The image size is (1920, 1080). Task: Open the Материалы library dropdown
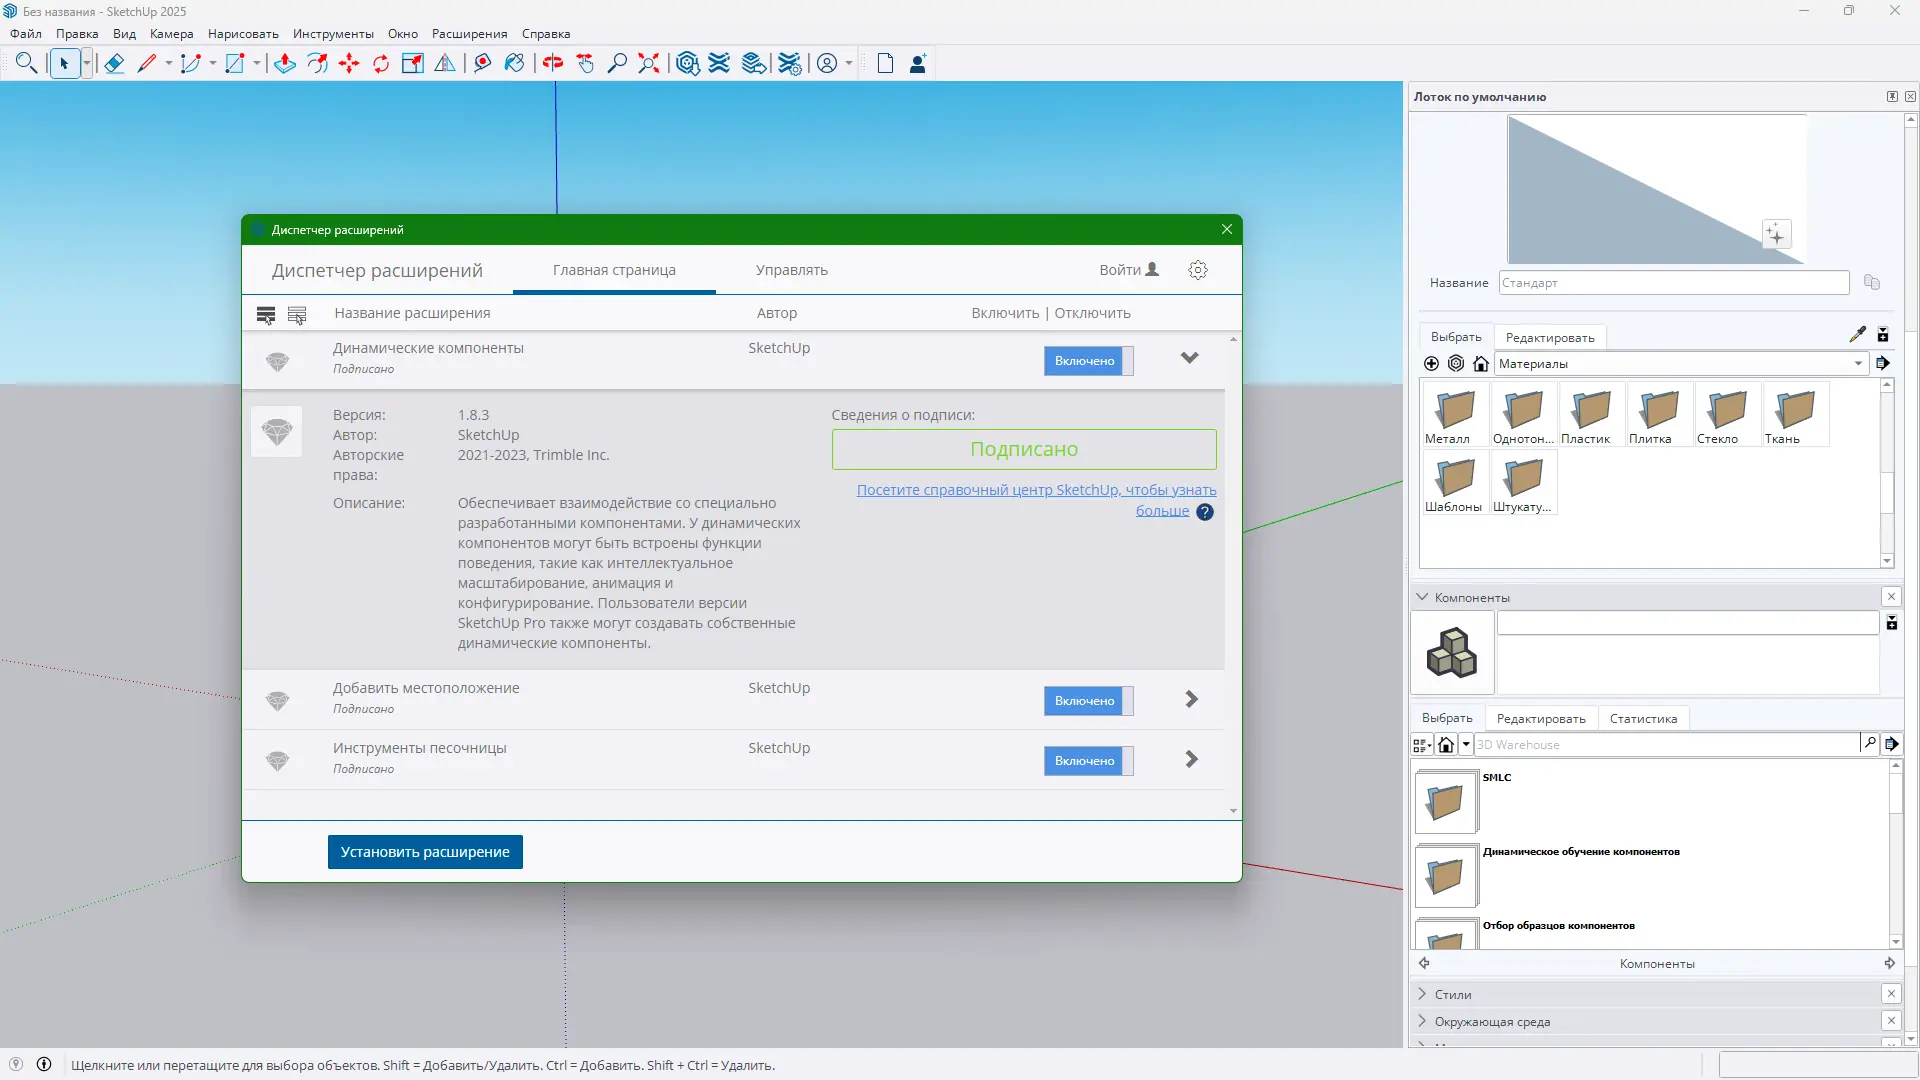[x=1858, y=364]
